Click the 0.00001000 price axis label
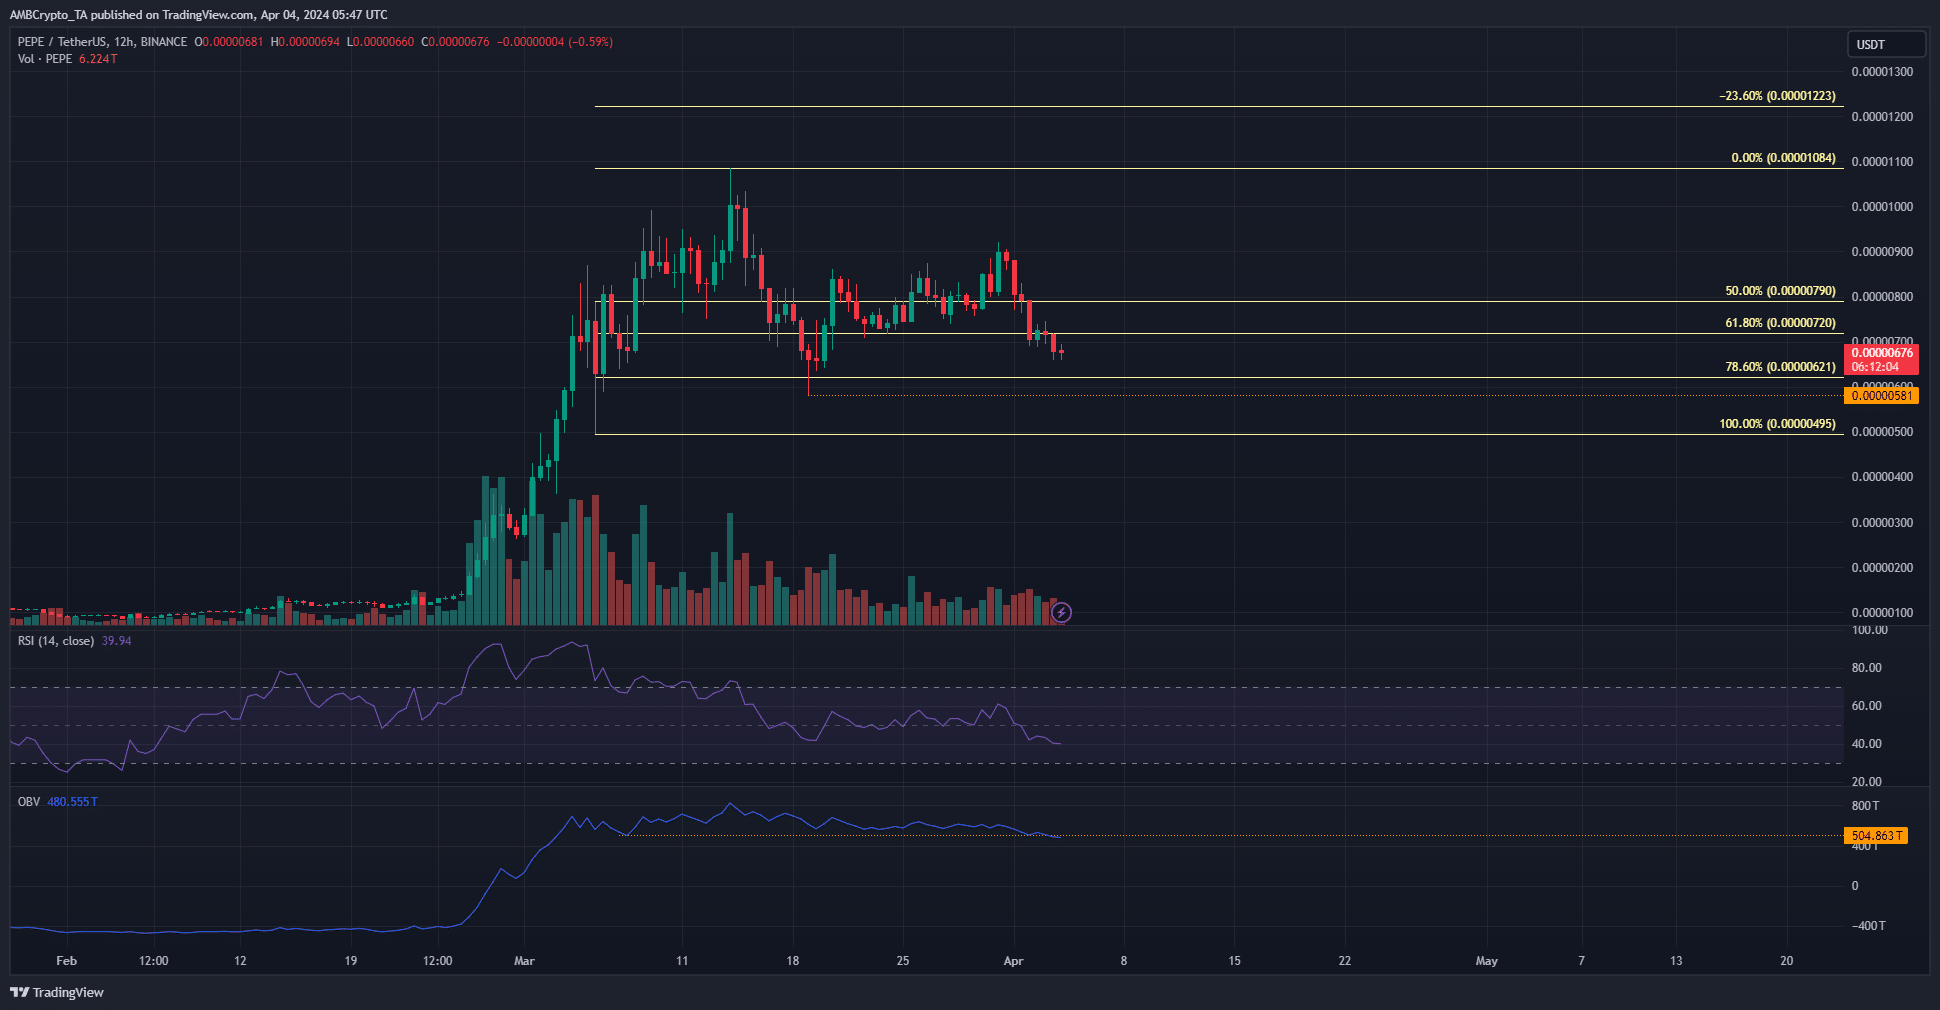 [x=1882, y=207]
